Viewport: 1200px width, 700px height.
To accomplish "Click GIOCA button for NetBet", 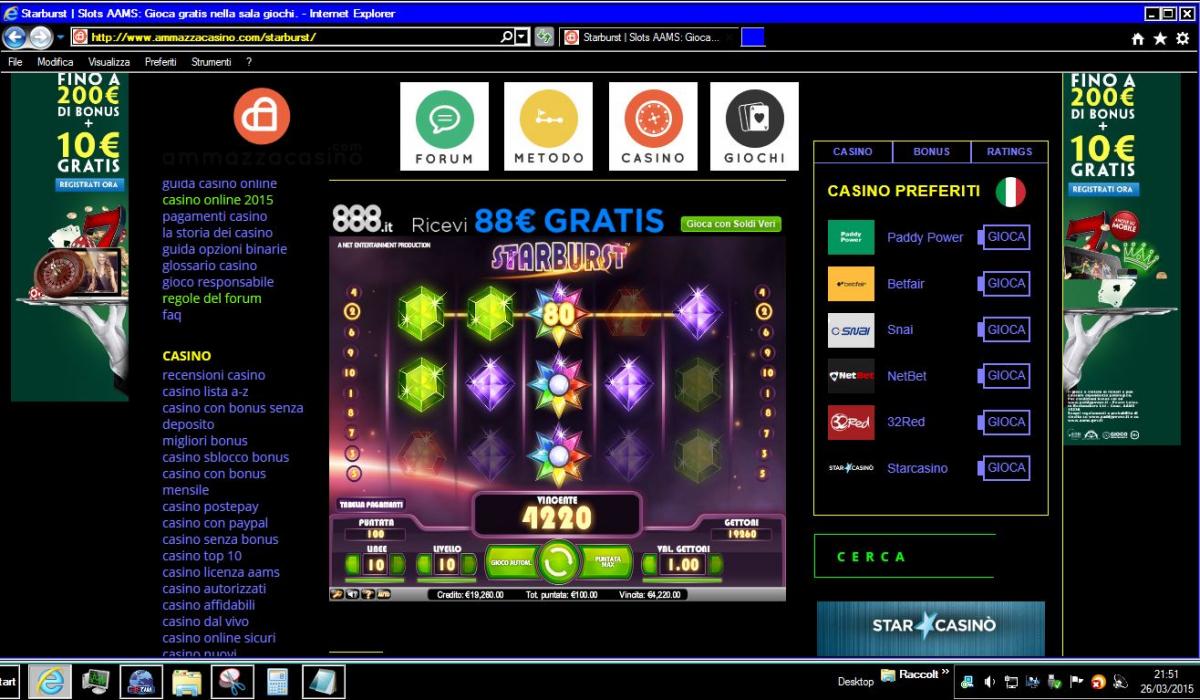I will pos(1006,376).
